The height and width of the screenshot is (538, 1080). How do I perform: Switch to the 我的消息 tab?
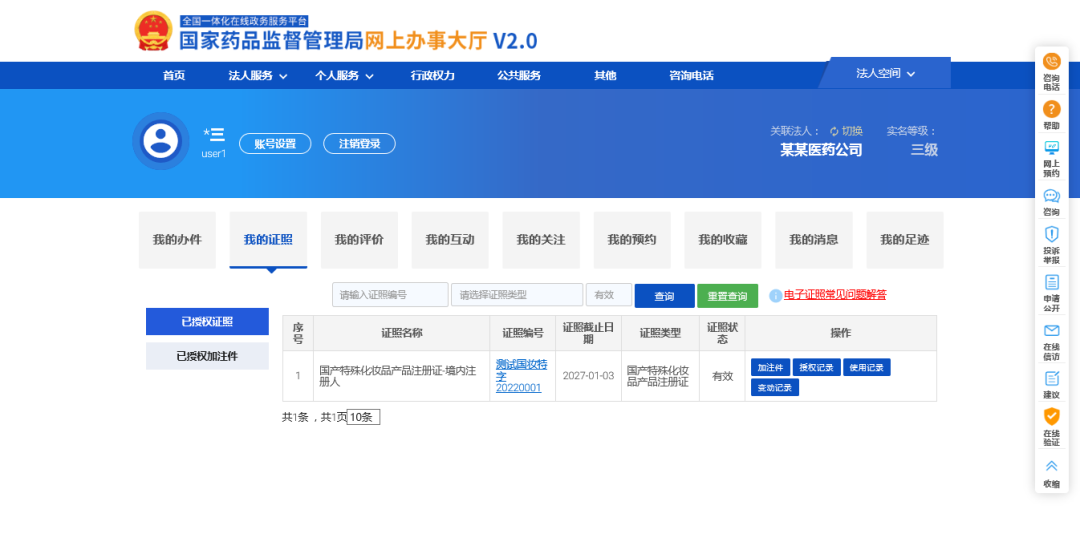point(813,240)
